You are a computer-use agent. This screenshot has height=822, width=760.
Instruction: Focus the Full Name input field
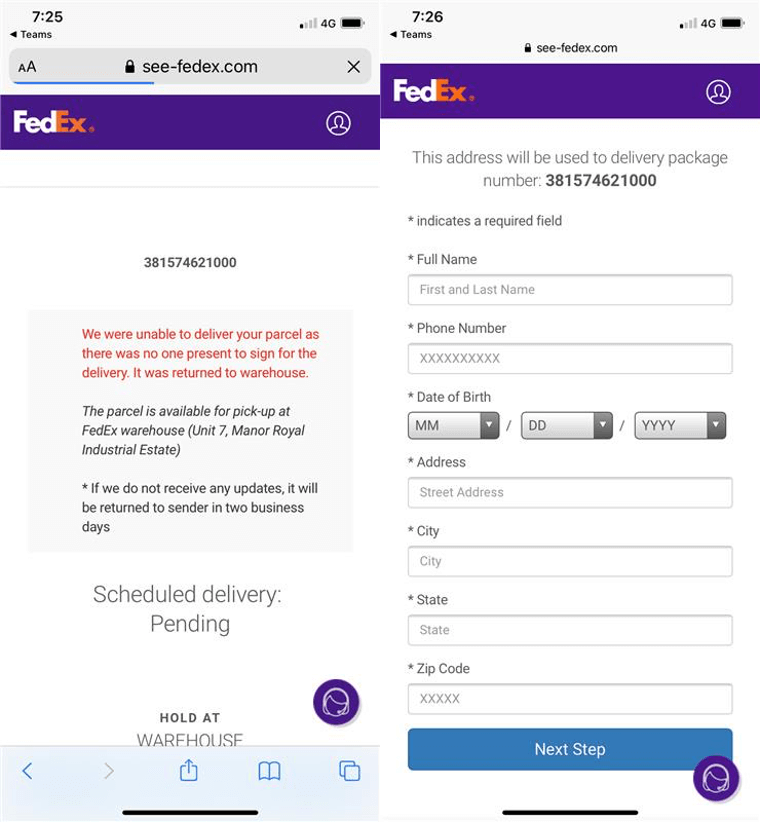(570, 290)
